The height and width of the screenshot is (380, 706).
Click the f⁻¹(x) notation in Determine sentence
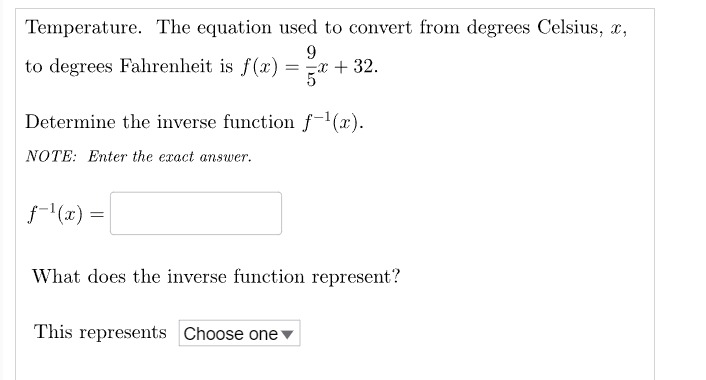pos(332,122)
